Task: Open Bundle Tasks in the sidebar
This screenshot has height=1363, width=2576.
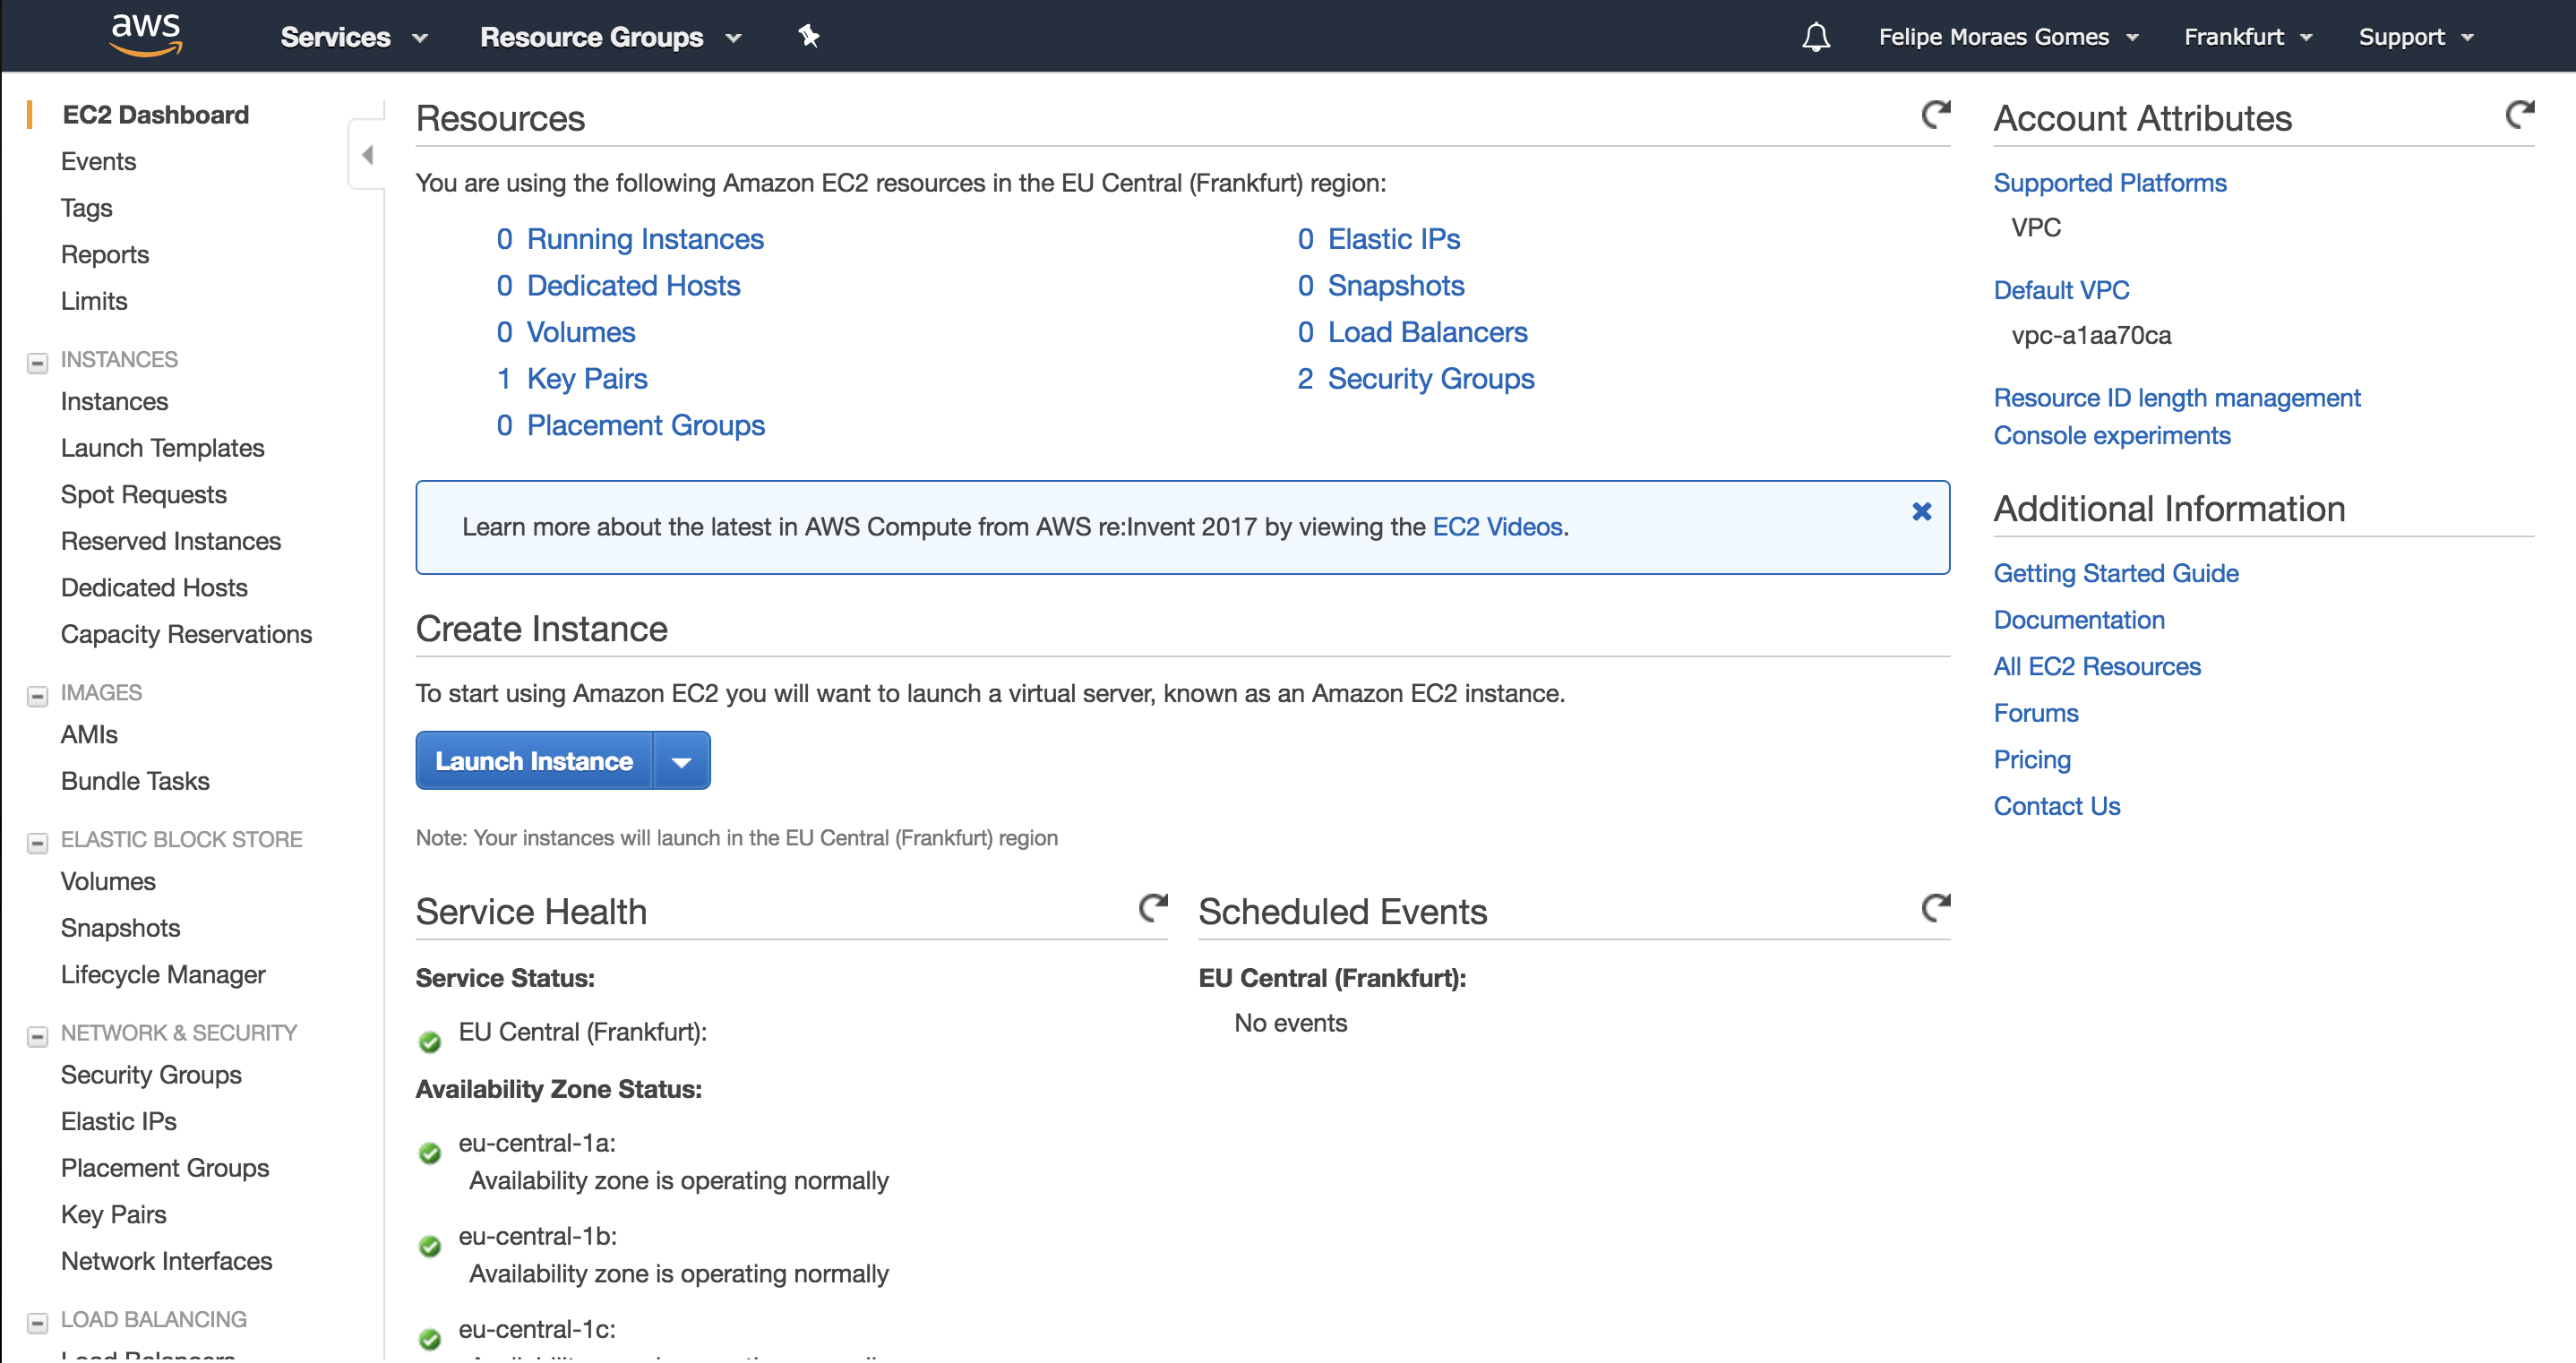Action: click(x=135, y=781)
